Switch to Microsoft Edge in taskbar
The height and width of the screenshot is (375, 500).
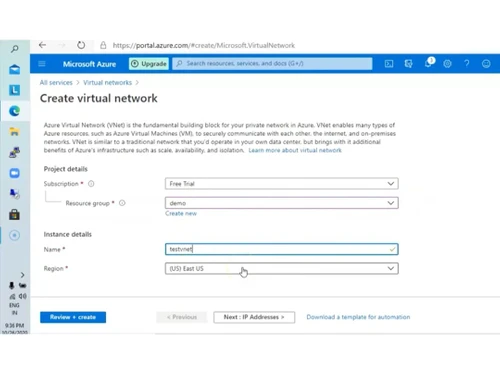click(x=14, y=111)
